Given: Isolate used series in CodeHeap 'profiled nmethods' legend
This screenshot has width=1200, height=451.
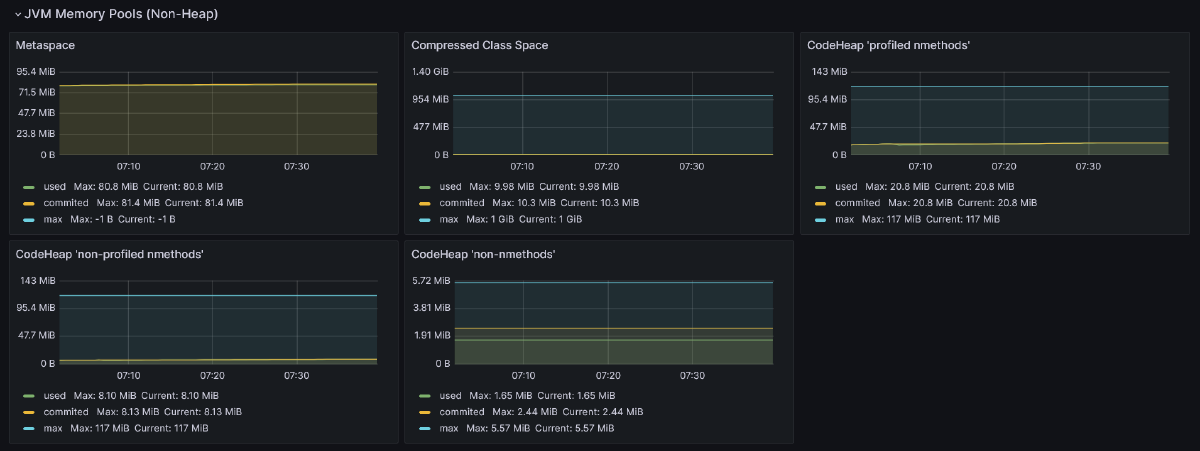Looking at the screenshot, I should [x=846, y=187].
